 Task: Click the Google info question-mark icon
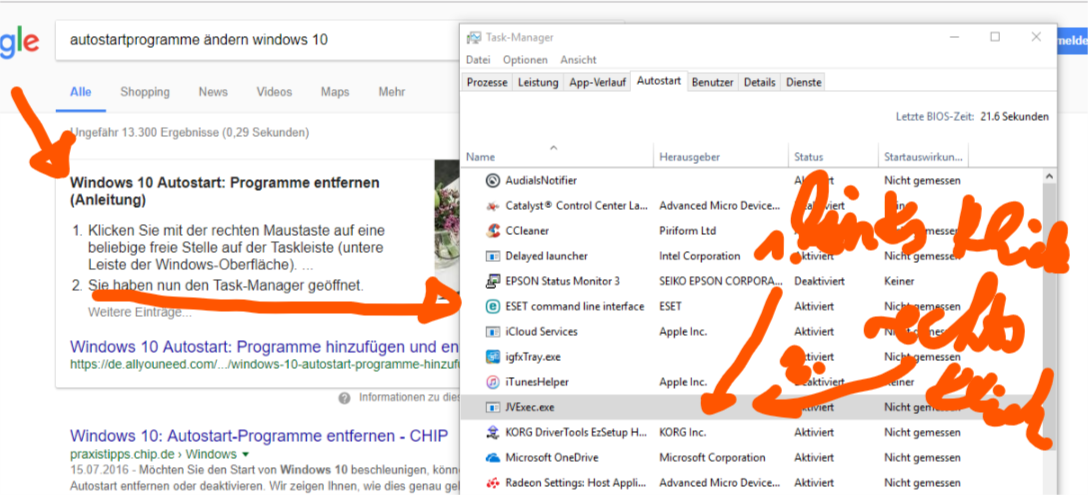coord(345,398)
